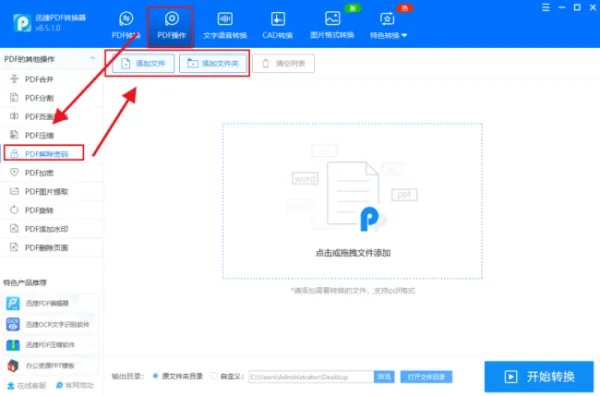Screen dimensions: 600x396
Task: Click the 开始转换 start button
Action: click(x=539, y=376)
